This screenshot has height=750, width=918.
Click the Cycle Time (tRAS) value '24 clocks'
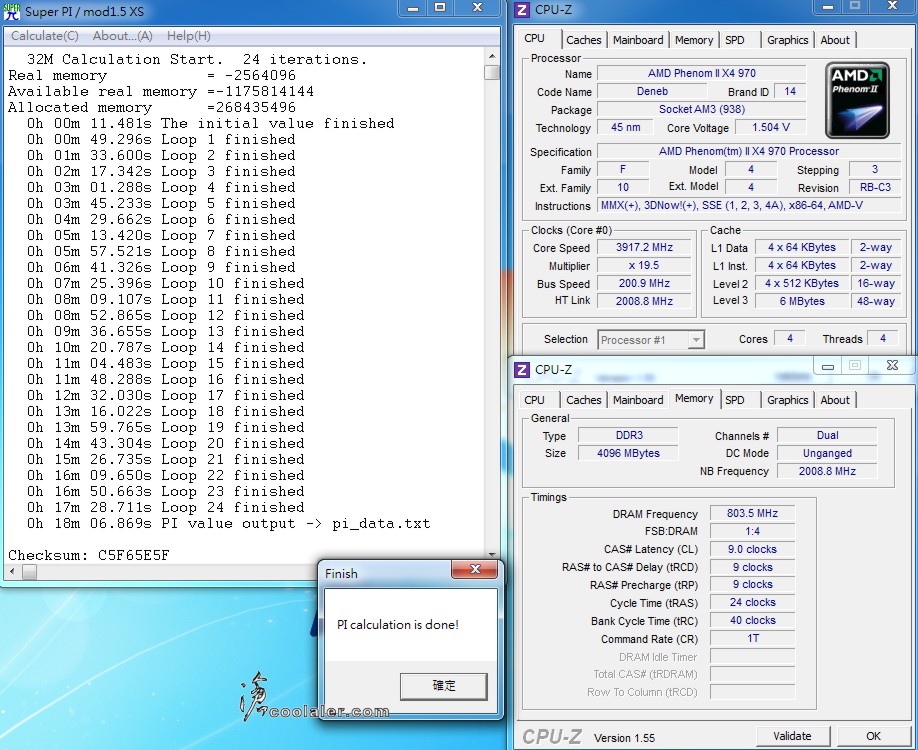coord(752,602)
